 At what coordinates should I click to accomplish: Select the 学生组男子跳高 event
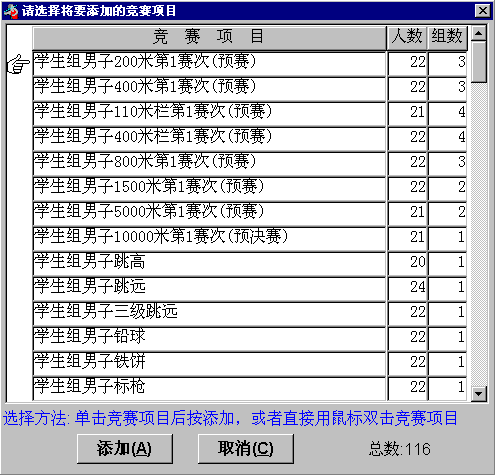[x=209, y=264]
